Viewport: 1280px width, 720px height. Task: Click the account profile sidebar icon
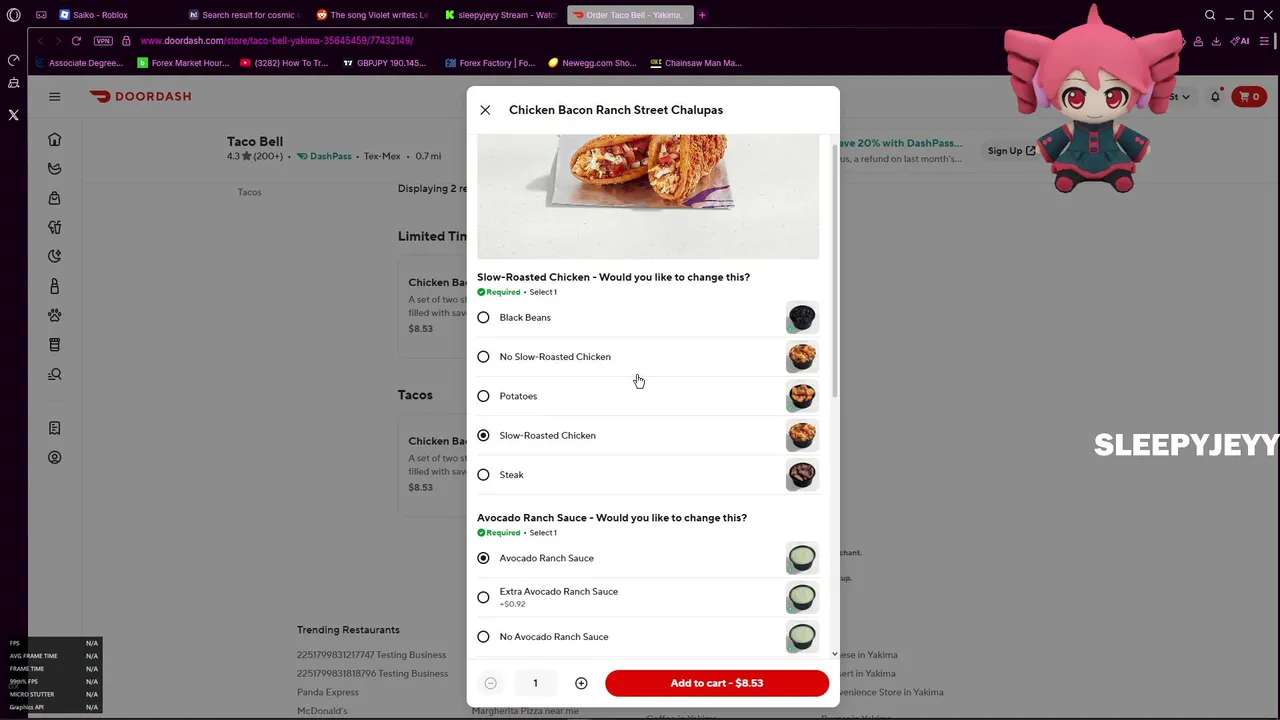(55, 457)
